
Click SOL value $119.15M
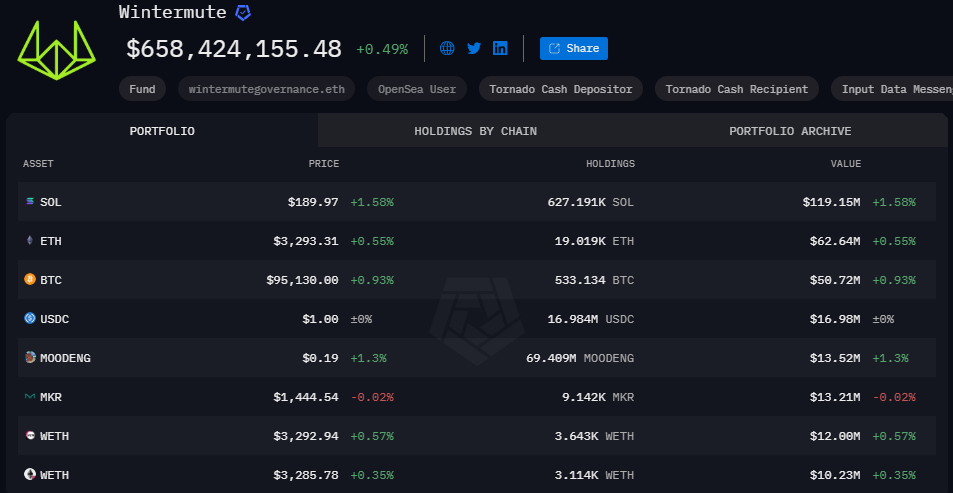(x=831, y=202)
